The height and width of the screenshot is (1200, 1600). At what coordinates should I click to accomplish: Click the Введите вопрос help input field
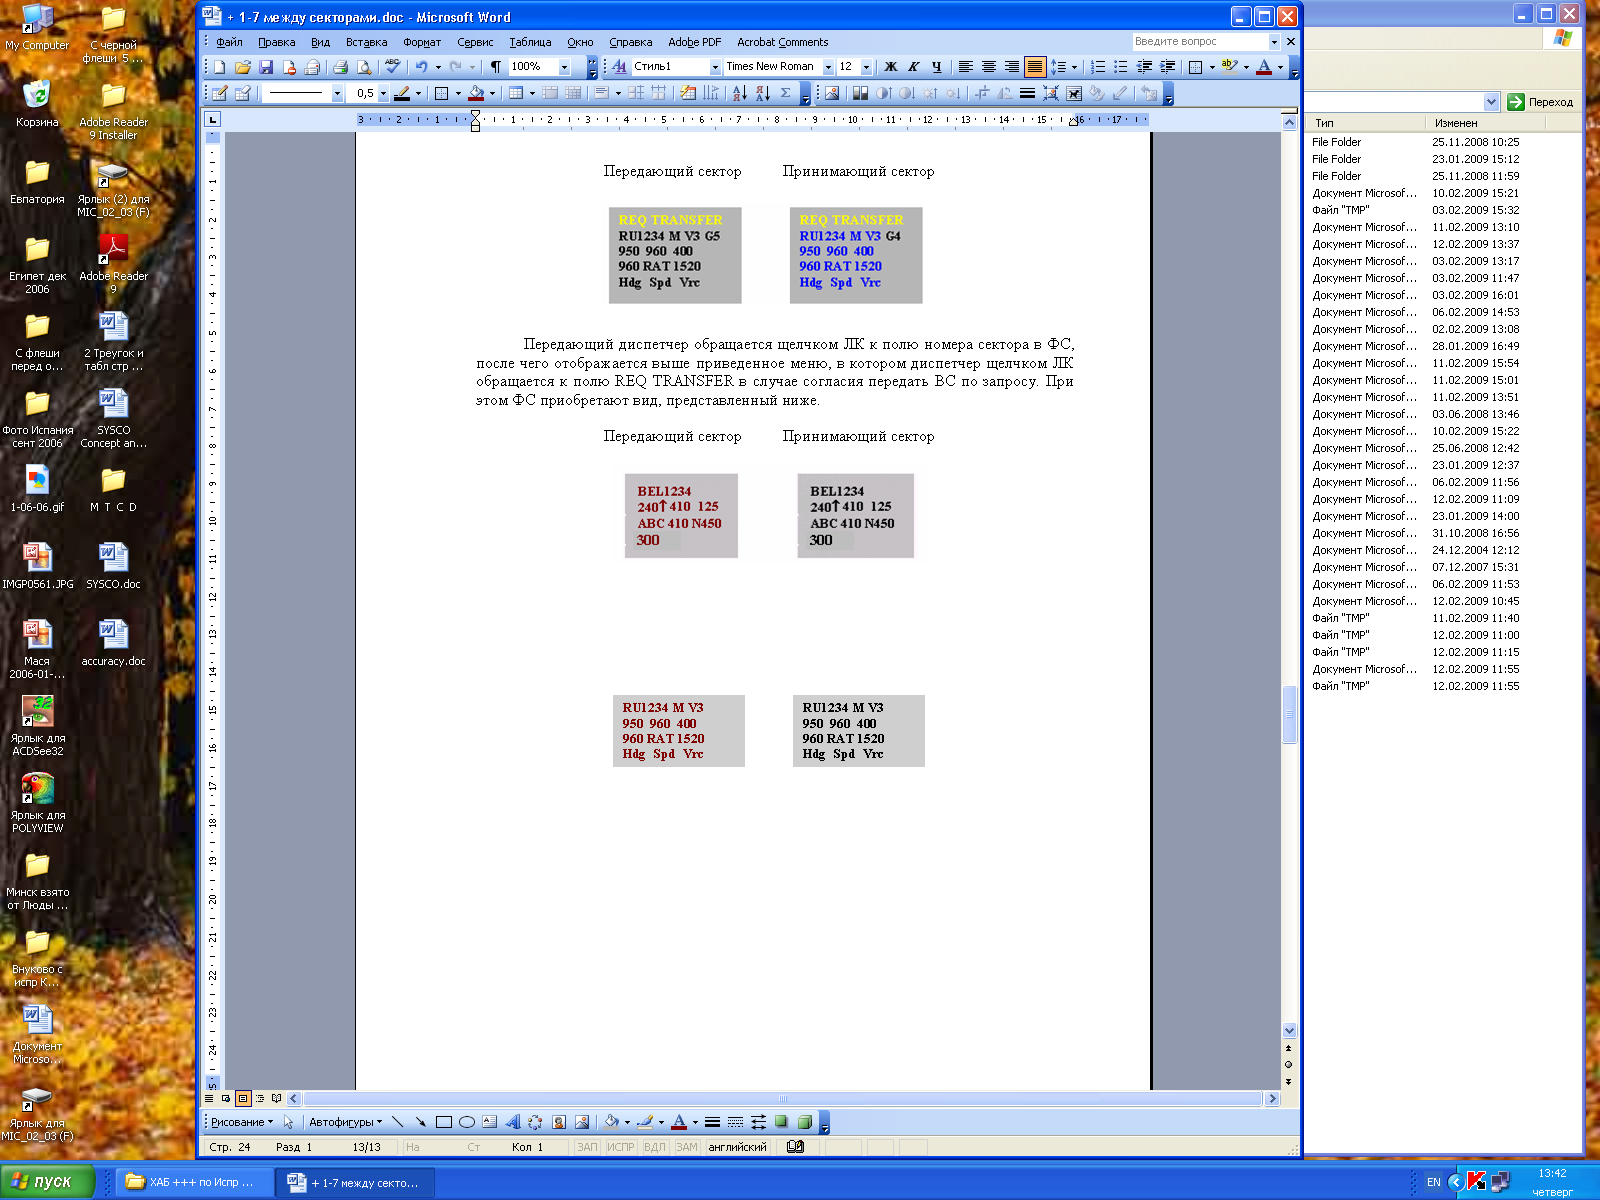[1198, 42]
